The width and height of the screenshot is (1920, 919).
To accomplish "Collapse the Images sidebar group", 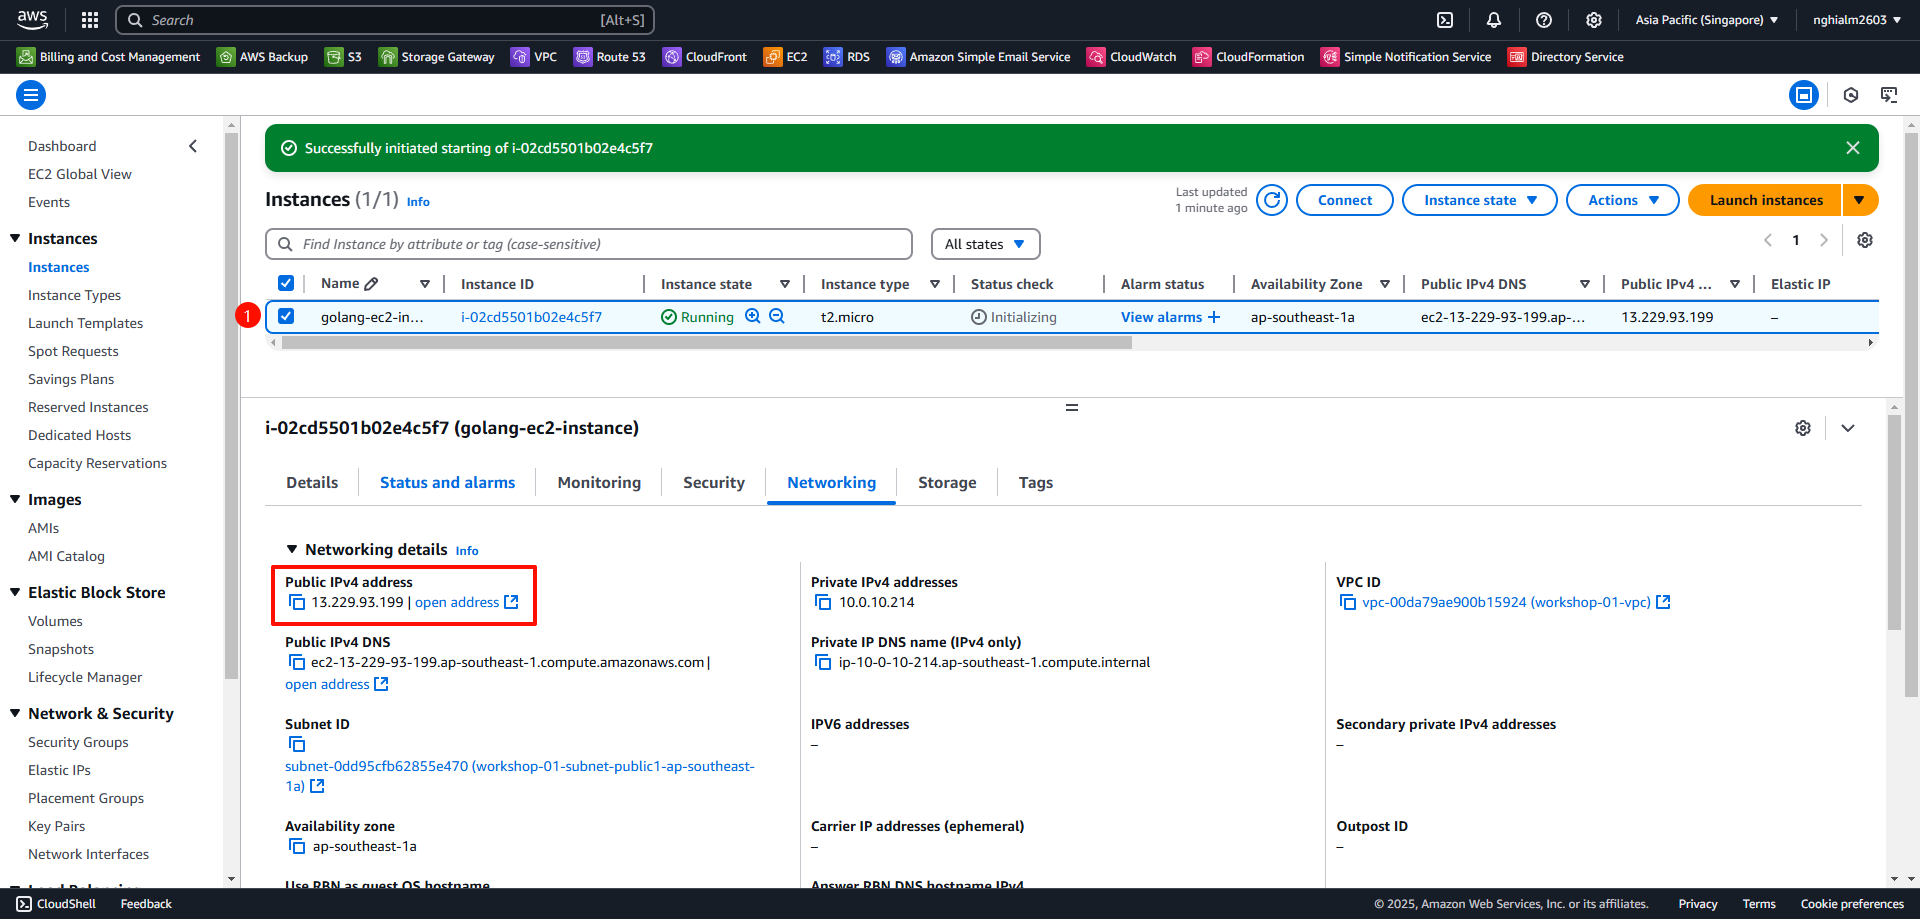I will 15,499.
